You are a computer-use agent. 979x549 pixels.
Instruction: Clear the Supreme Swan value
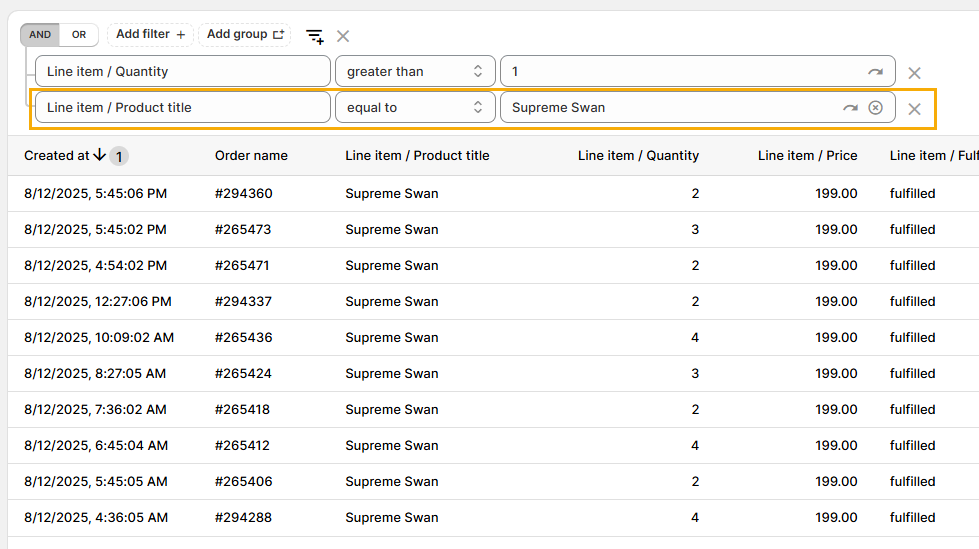click(x=875, y=108)
